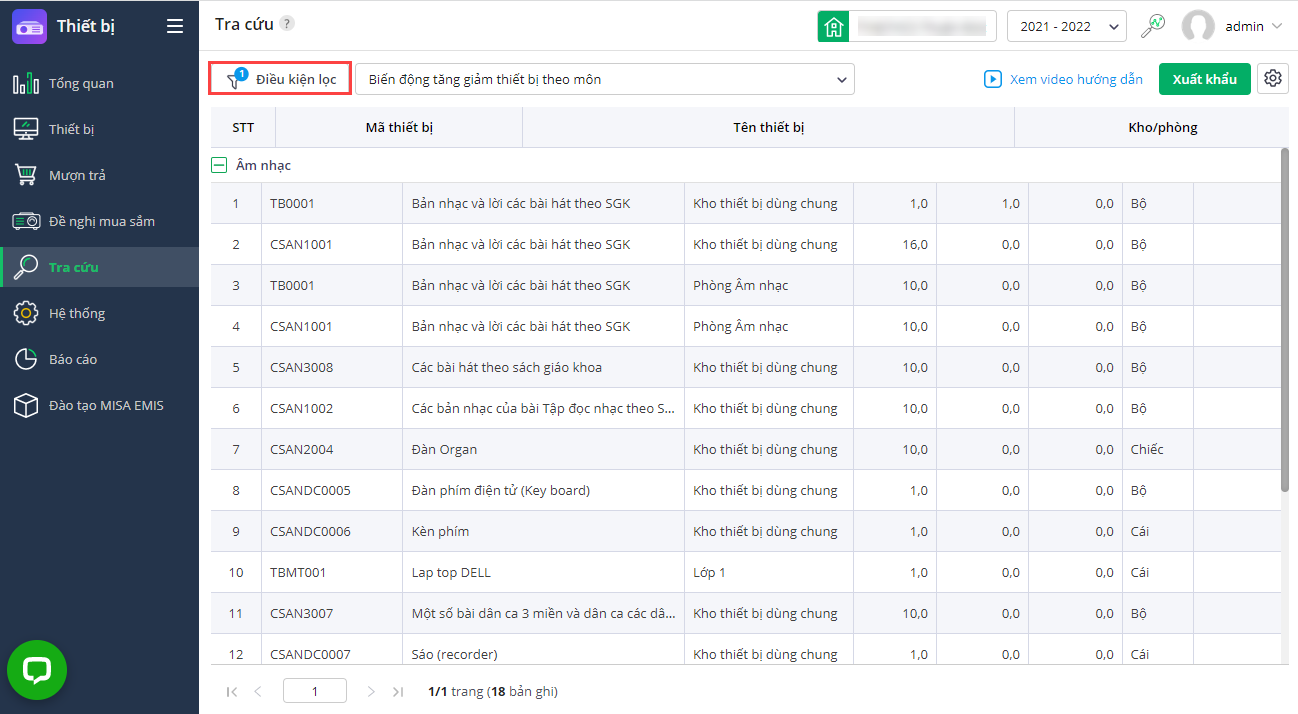Click the page number input field
Screen dimensions: 1298x714
point(315,691)
